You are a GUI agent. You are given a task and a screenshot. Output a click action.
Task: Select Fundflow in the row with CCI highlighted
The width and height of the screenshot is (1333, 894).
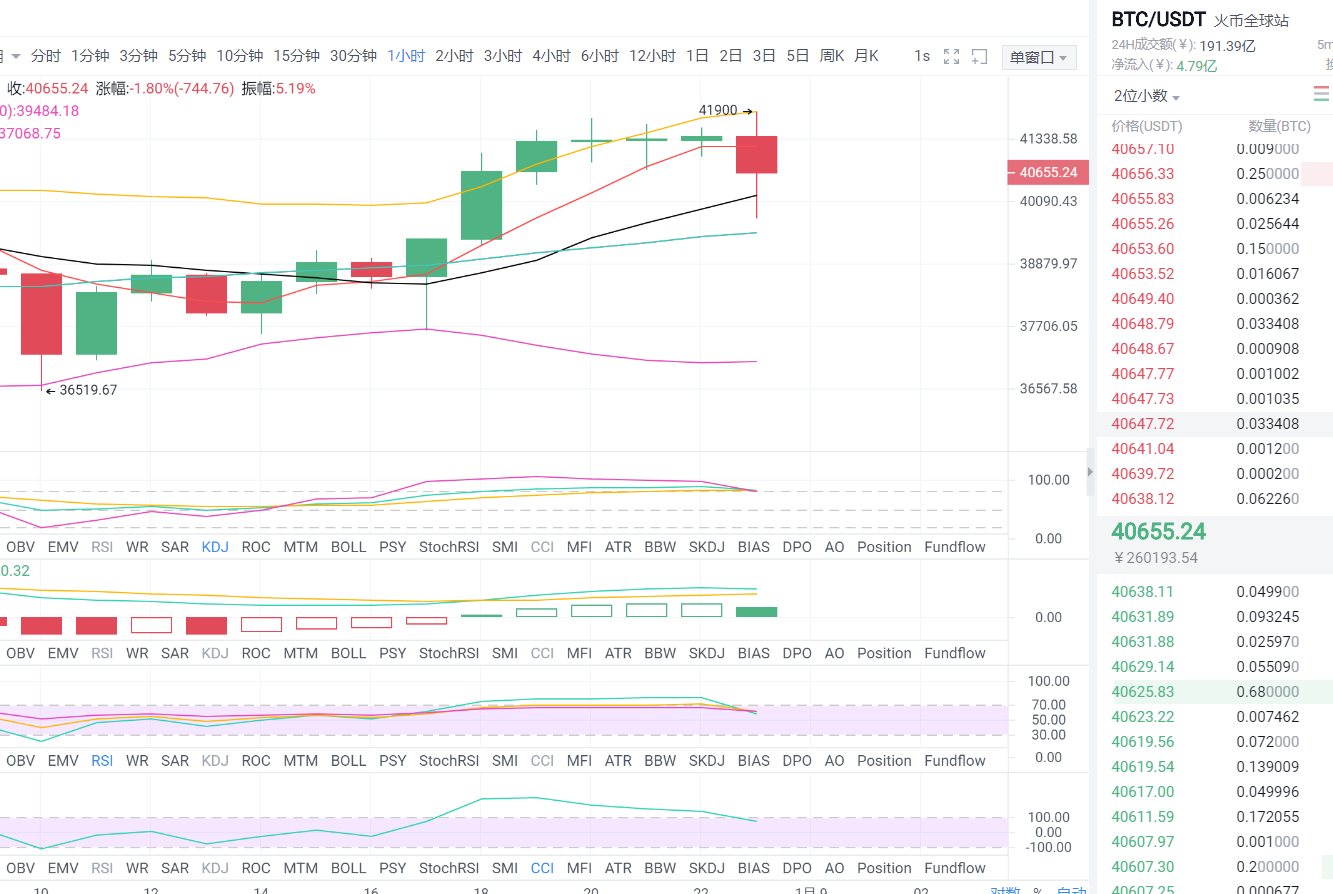click(x=954, y=868)
